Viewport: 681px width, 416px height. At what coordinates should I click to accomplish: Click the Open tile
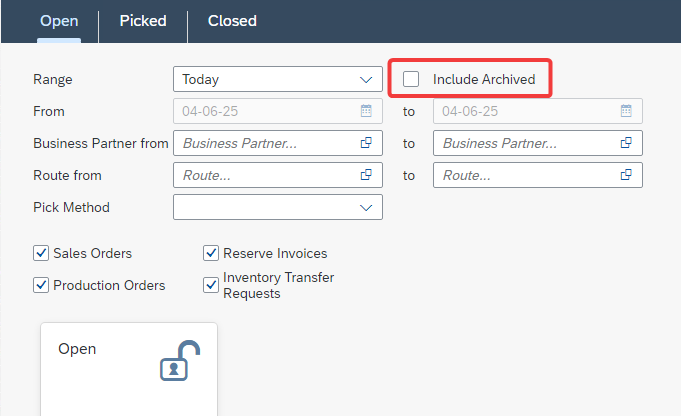128,368
